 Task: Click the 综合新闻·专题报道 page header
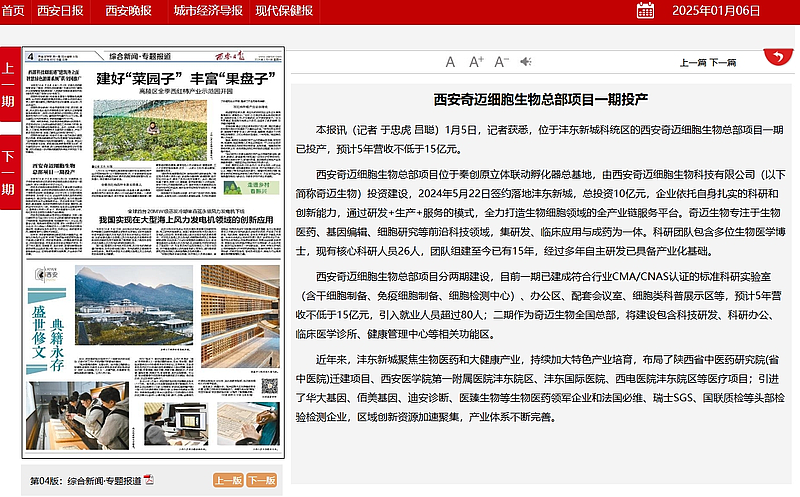point(140,56)
